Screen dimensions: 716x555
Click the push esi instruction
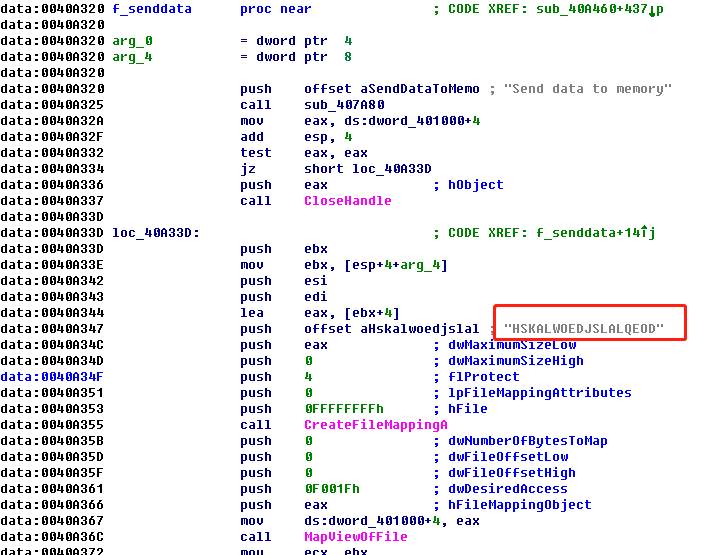284,281
